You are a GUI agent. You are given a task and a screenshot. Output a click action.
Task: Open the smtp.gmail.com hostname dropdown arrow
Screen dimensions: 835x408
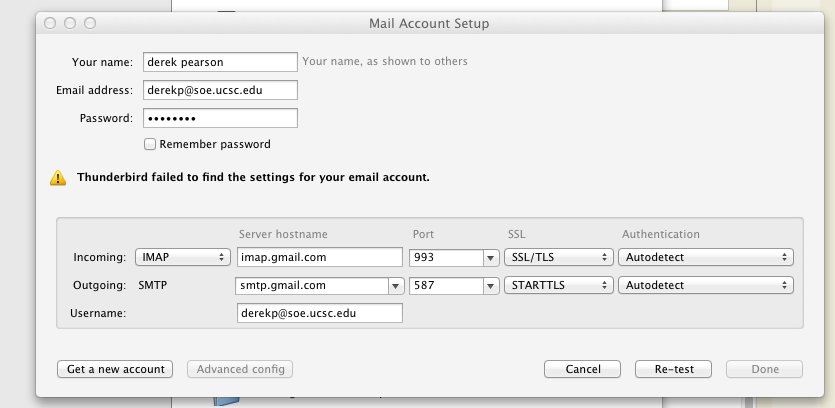395,286
